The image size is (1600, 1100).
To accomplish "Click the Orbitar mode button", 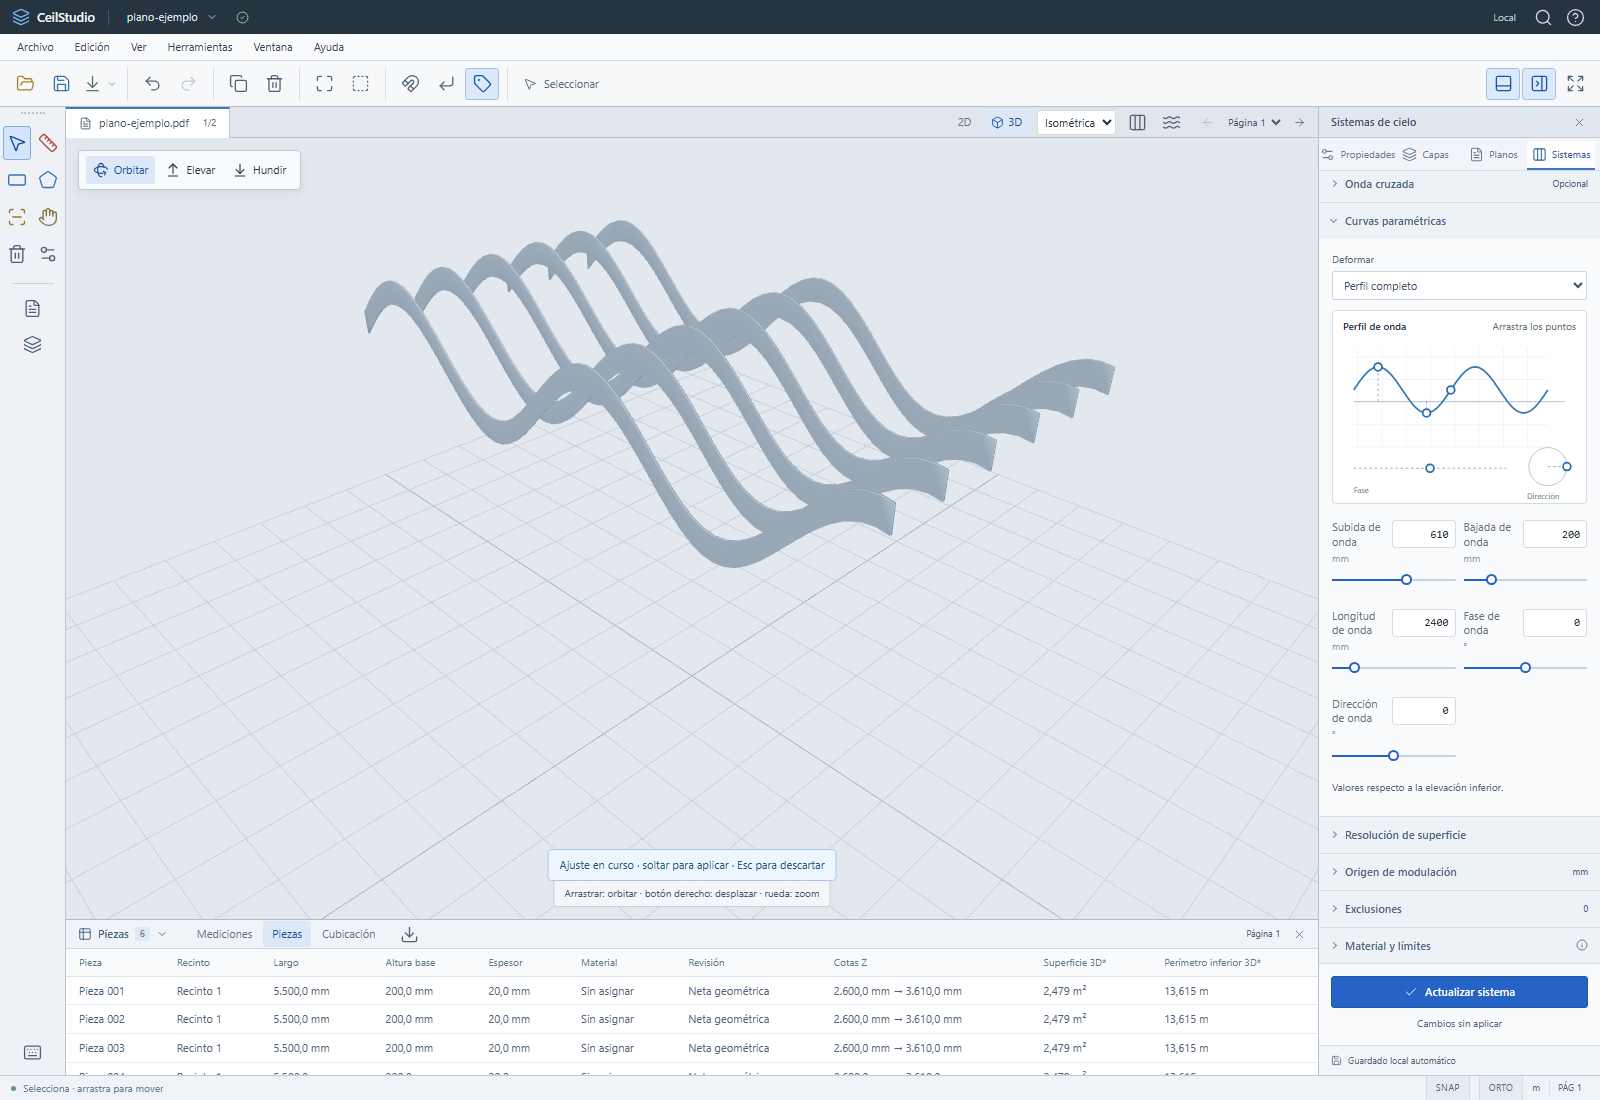I will pyautogui.click(x=121, y=170).
